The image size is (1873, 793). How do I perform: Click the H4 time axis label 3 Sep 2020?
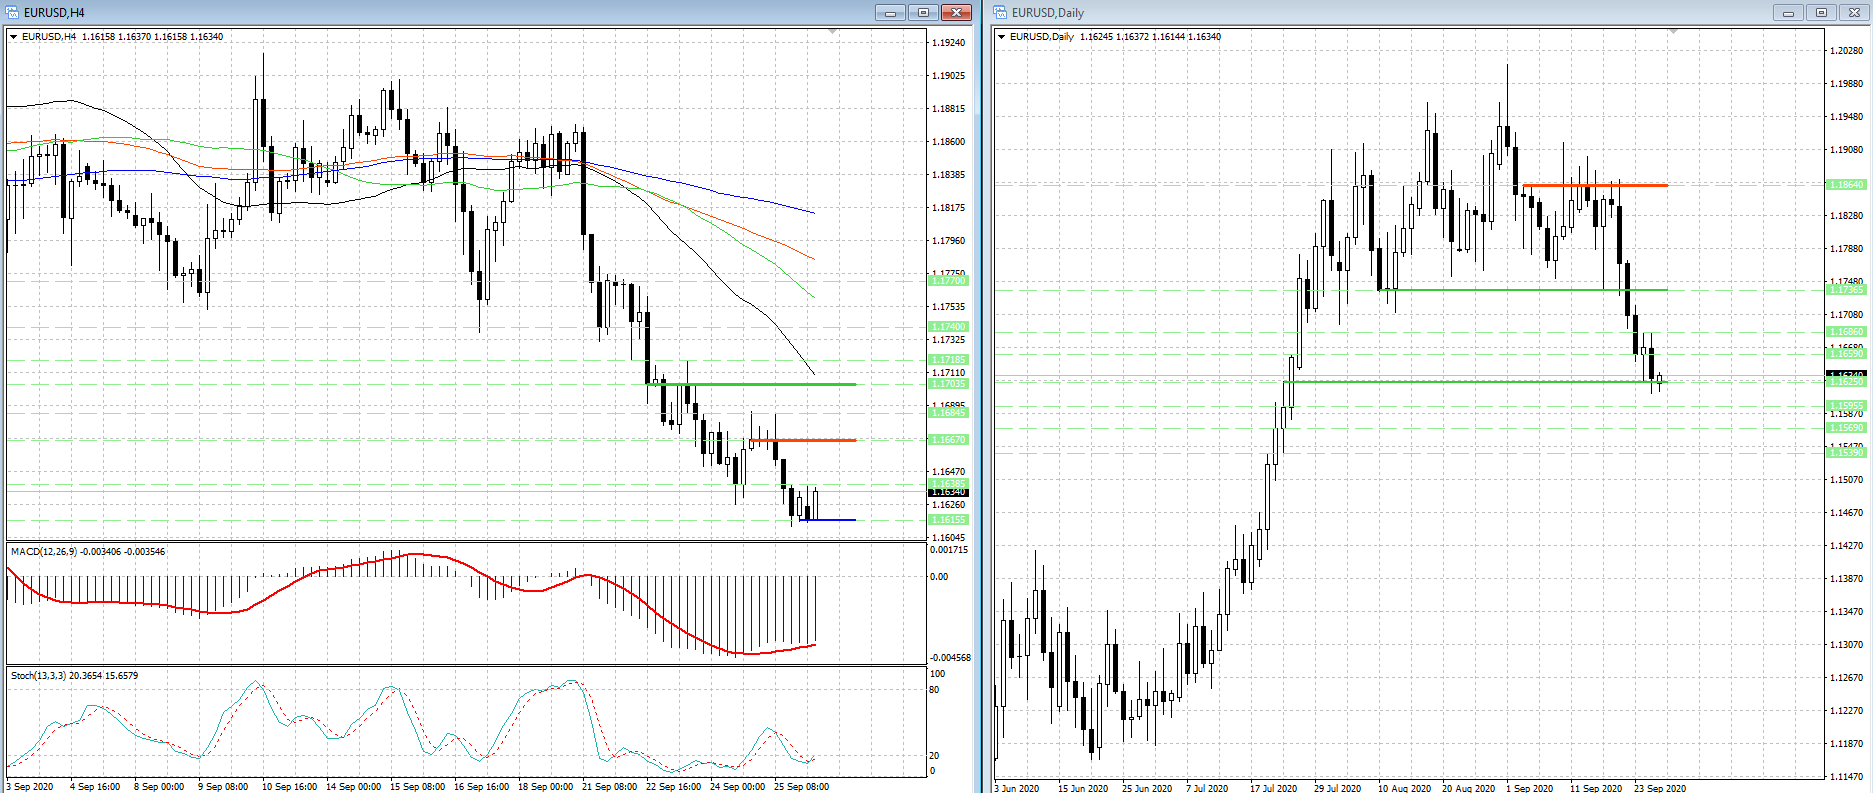coord(30,787)
